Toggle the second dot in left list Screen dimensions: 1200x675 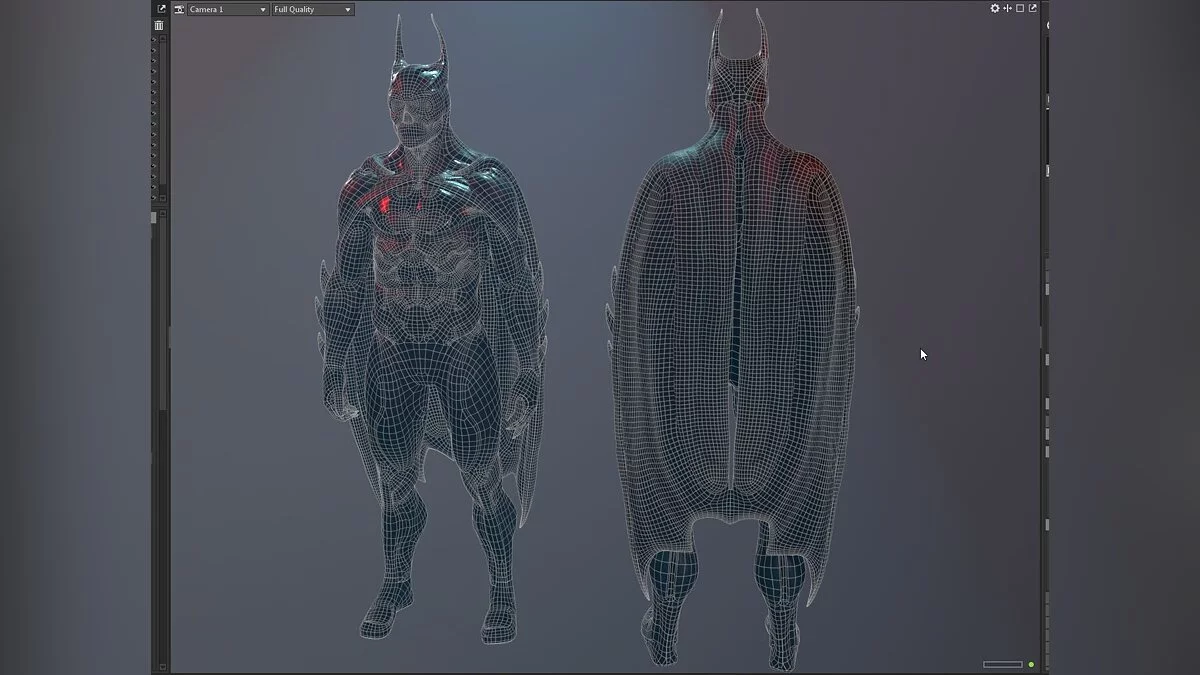click(154, 52)
